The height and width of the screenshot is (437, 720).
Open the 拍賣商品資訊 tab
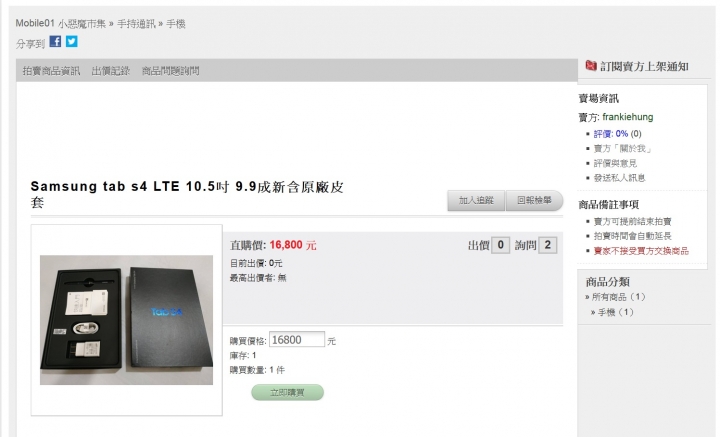51,71
